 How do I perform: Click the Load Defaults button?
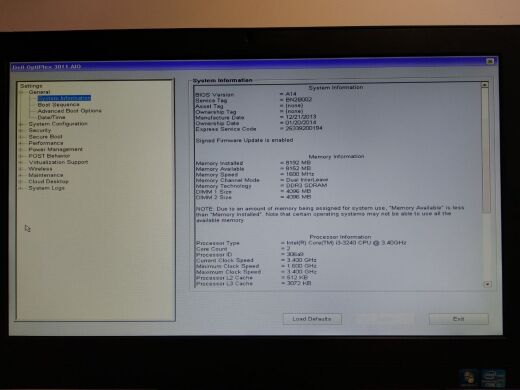tap(312, 319)
